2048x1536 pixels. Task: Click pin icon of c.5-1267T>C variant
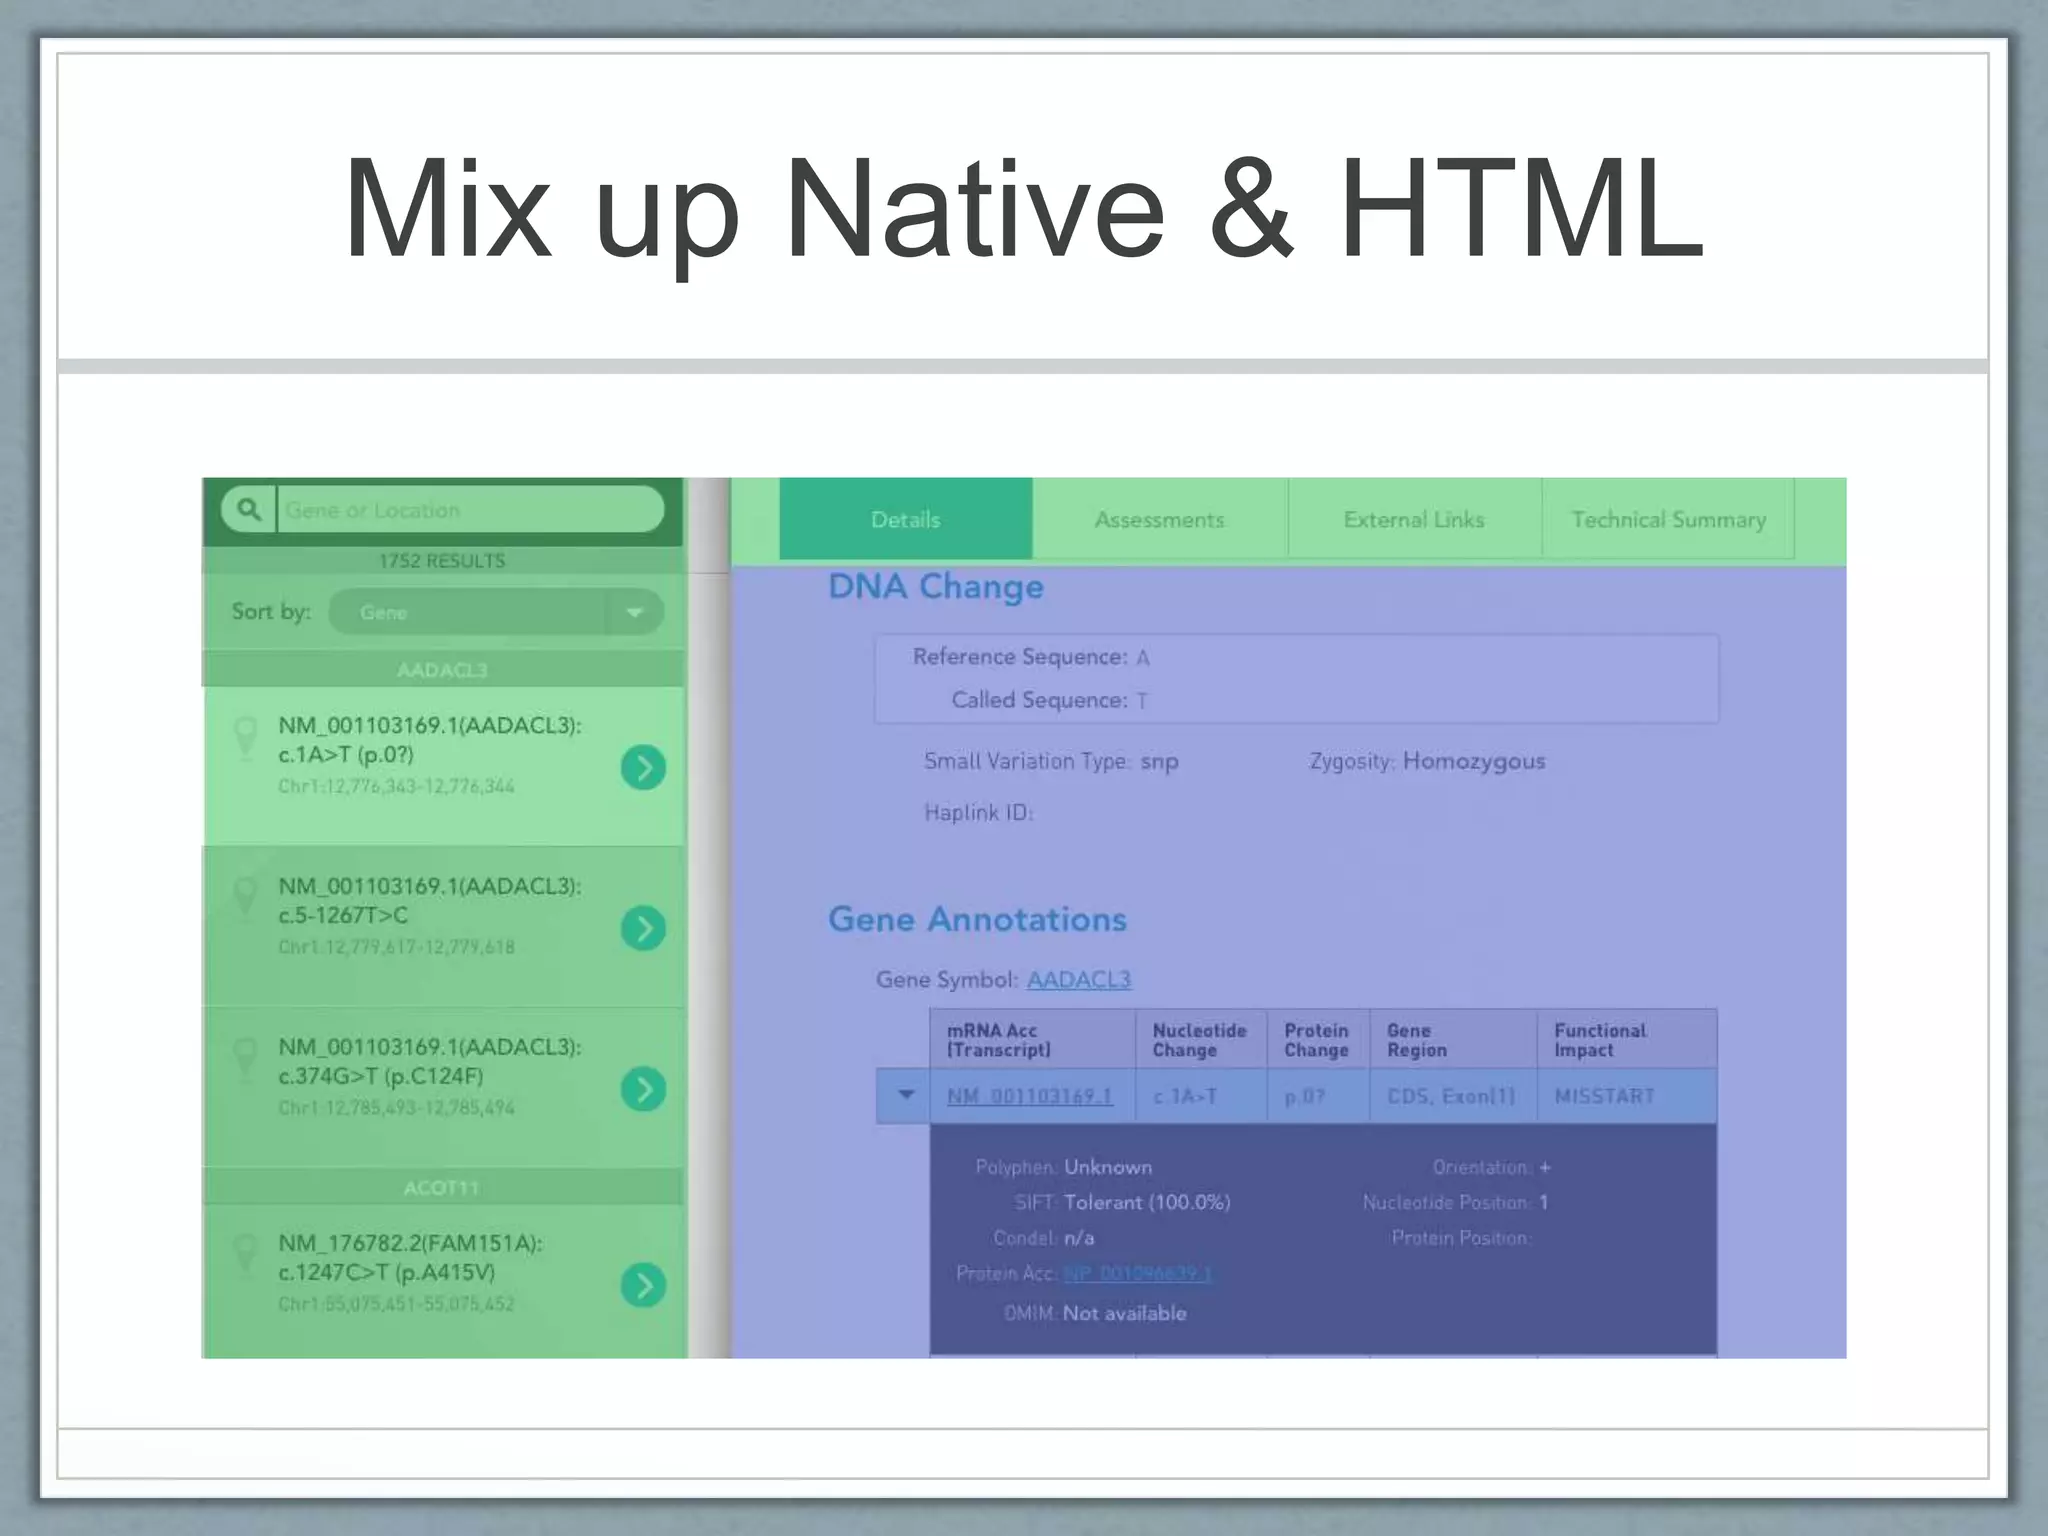click(x=245, y=899)
